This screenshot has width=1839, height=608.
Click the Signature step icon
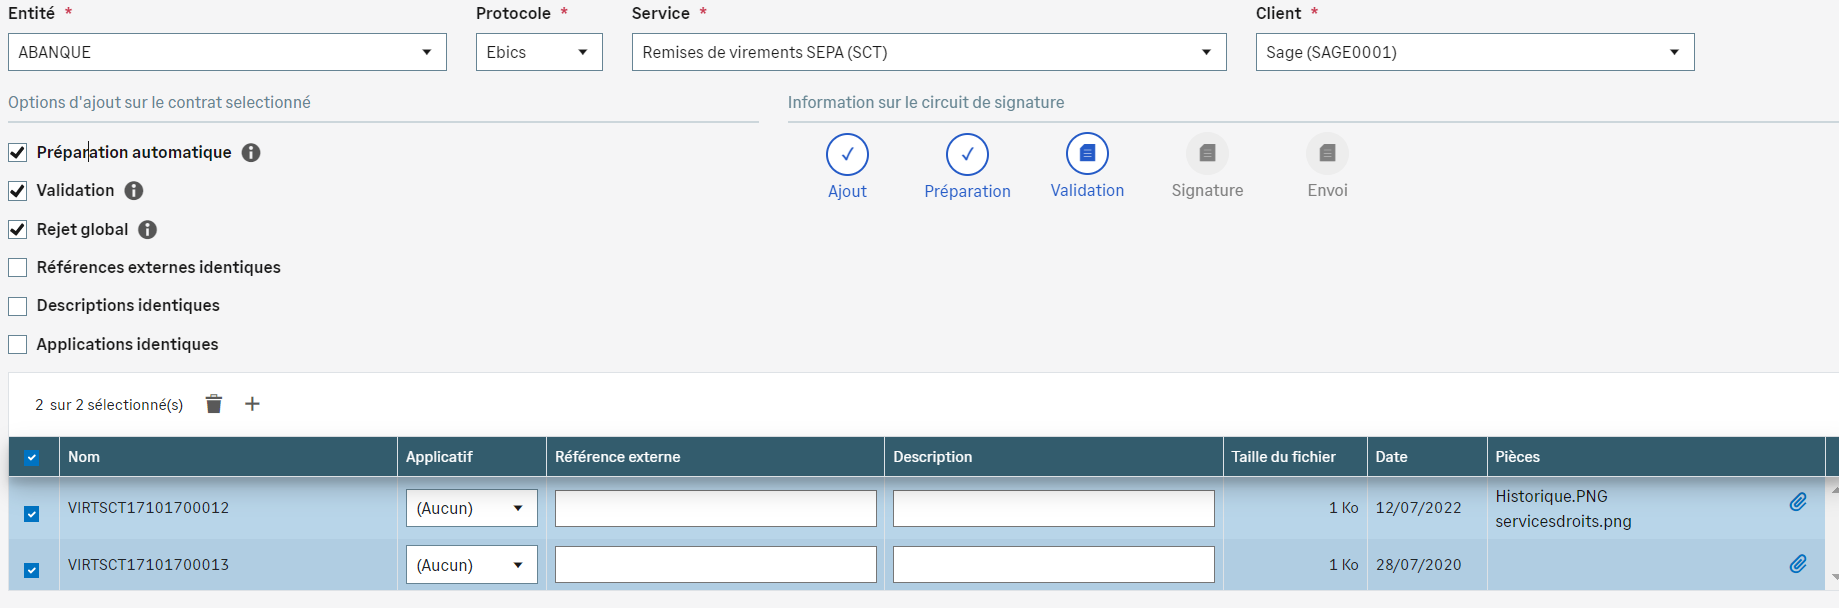(x=1207, y=153)
